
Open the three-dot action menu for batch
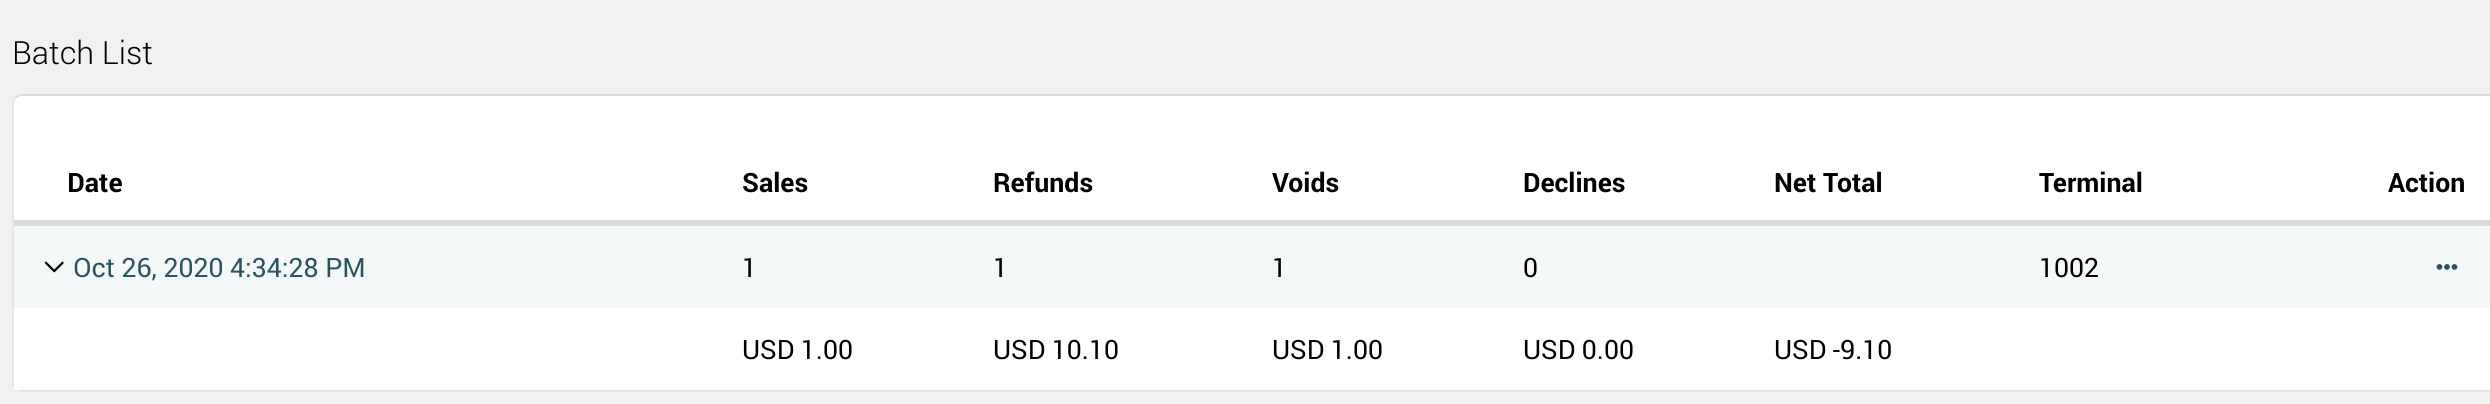pos(2446,267)
